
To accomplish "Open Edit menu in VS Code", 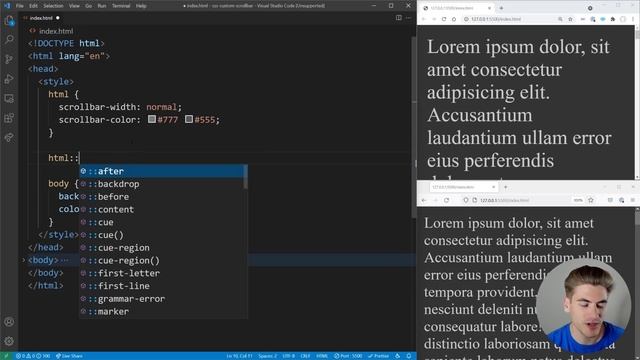I will [33, 6].
